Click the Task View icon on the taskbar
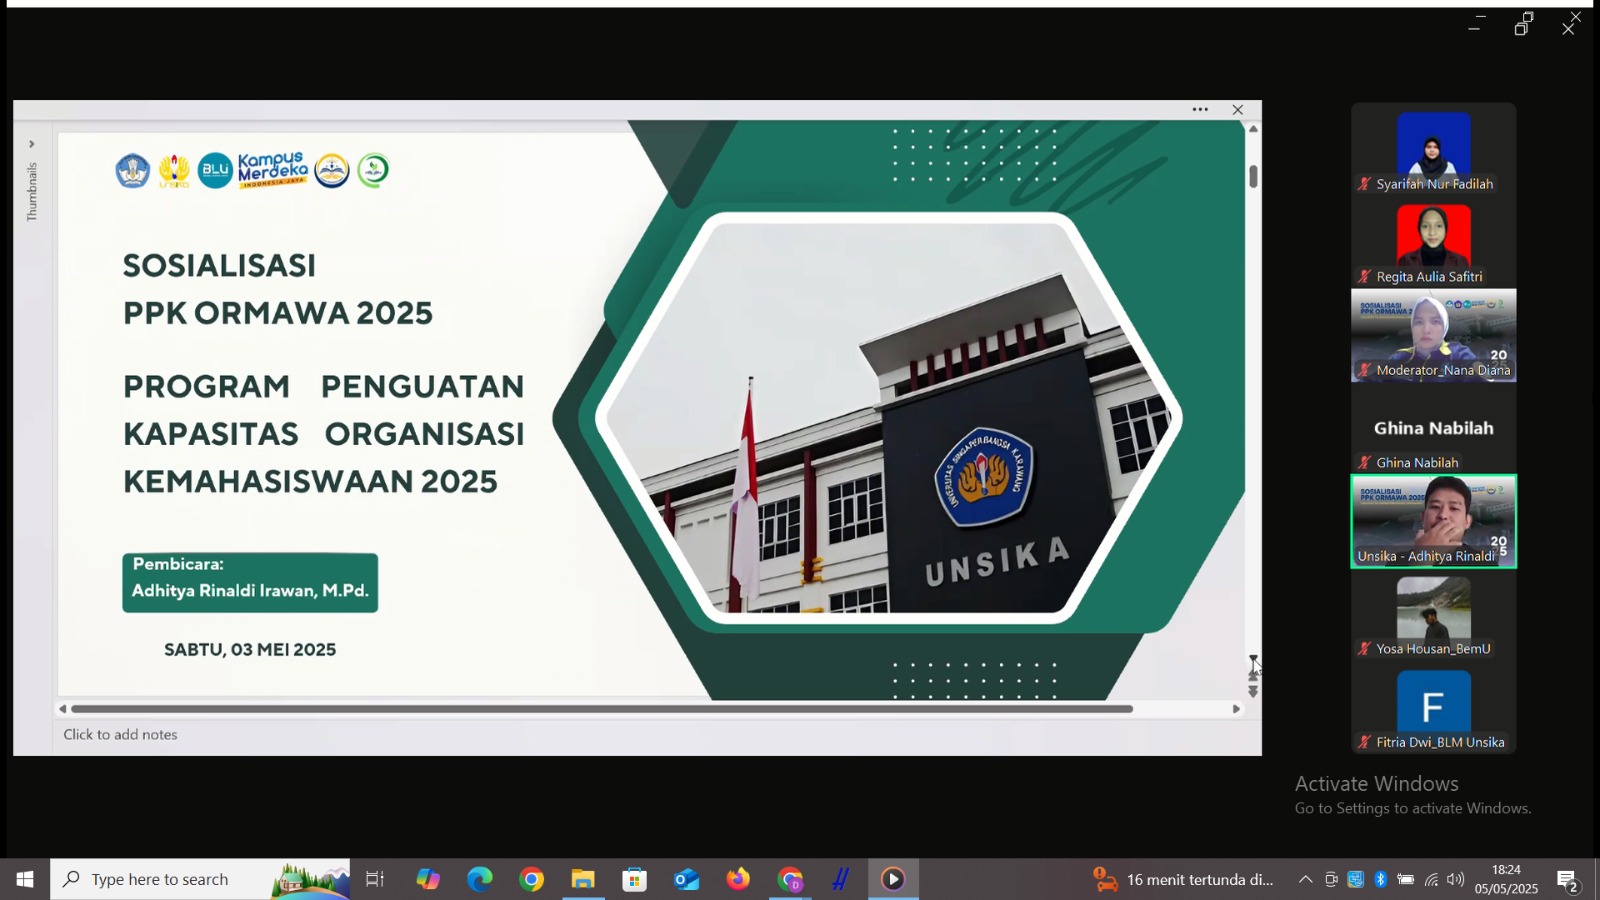 [373, 879]
